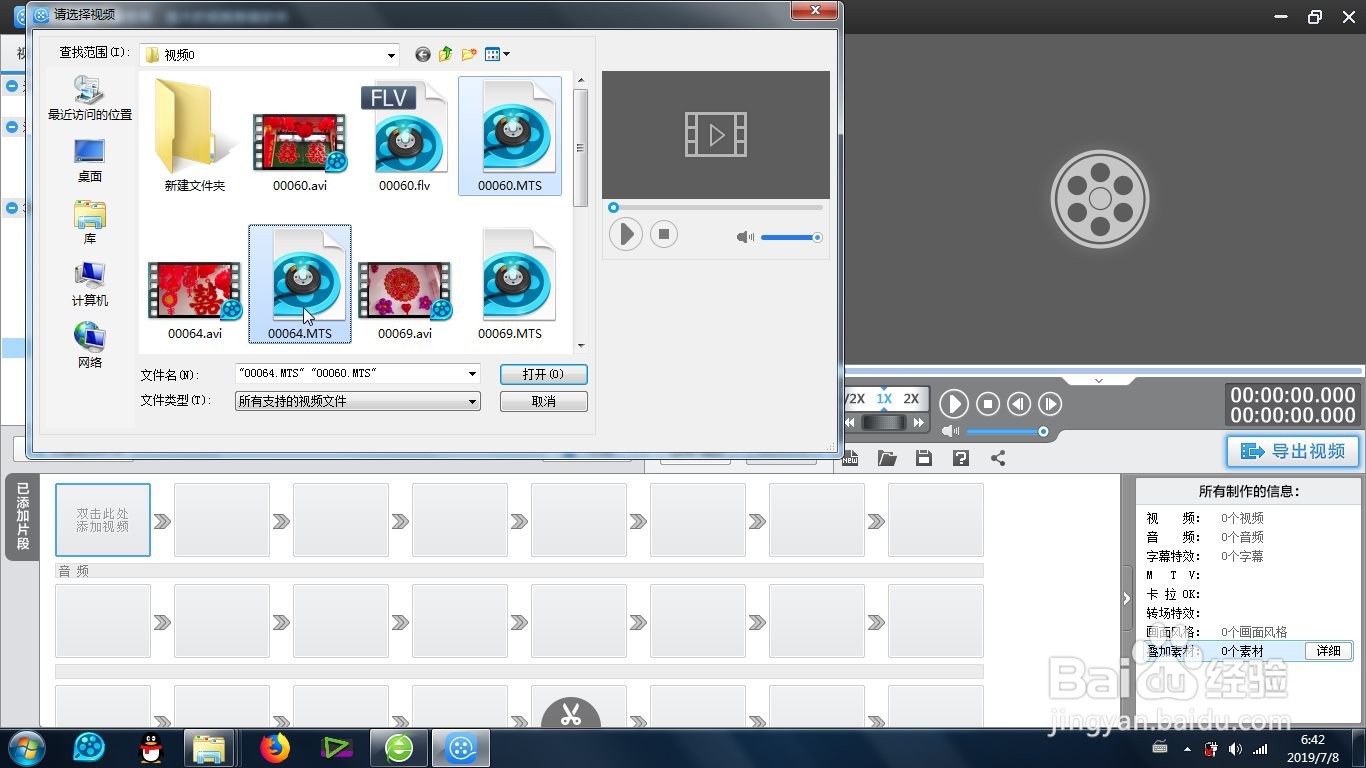Select the 00060.avi video file

coord(300,150)
